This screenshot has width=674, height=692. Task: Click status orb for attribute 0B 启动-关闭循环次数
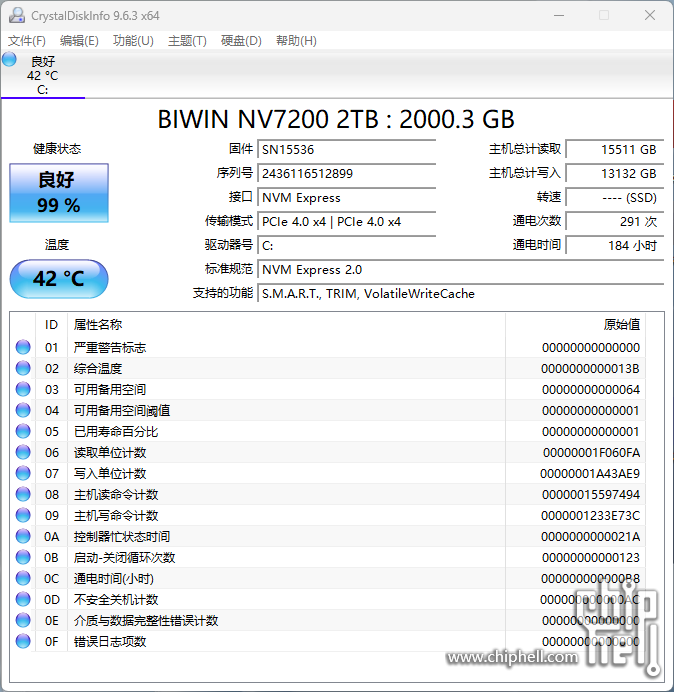pos(23,557)
